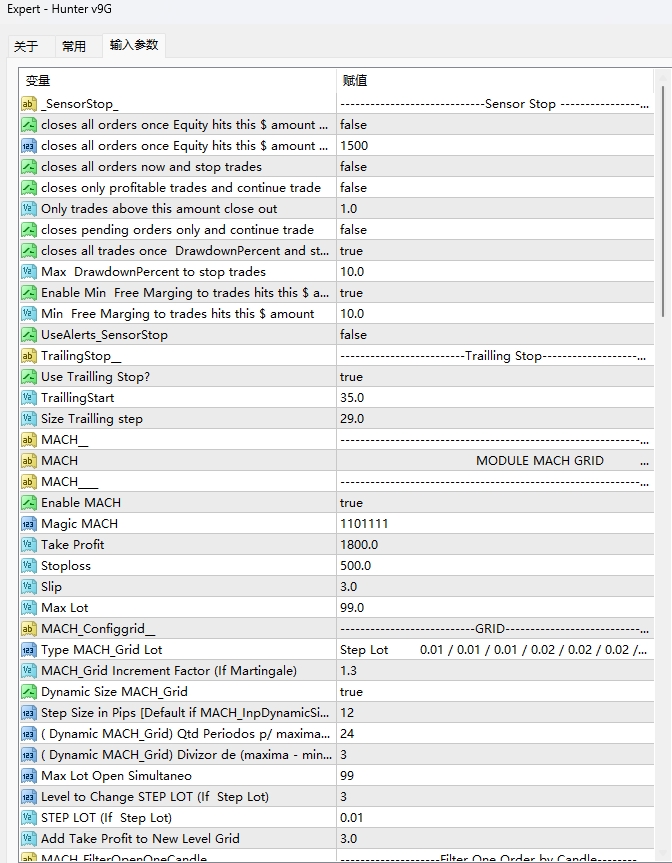Click the enum icon beside 'Type MACH_Grid Lot'
Viewport: 672px width, 863px height.
29,649
